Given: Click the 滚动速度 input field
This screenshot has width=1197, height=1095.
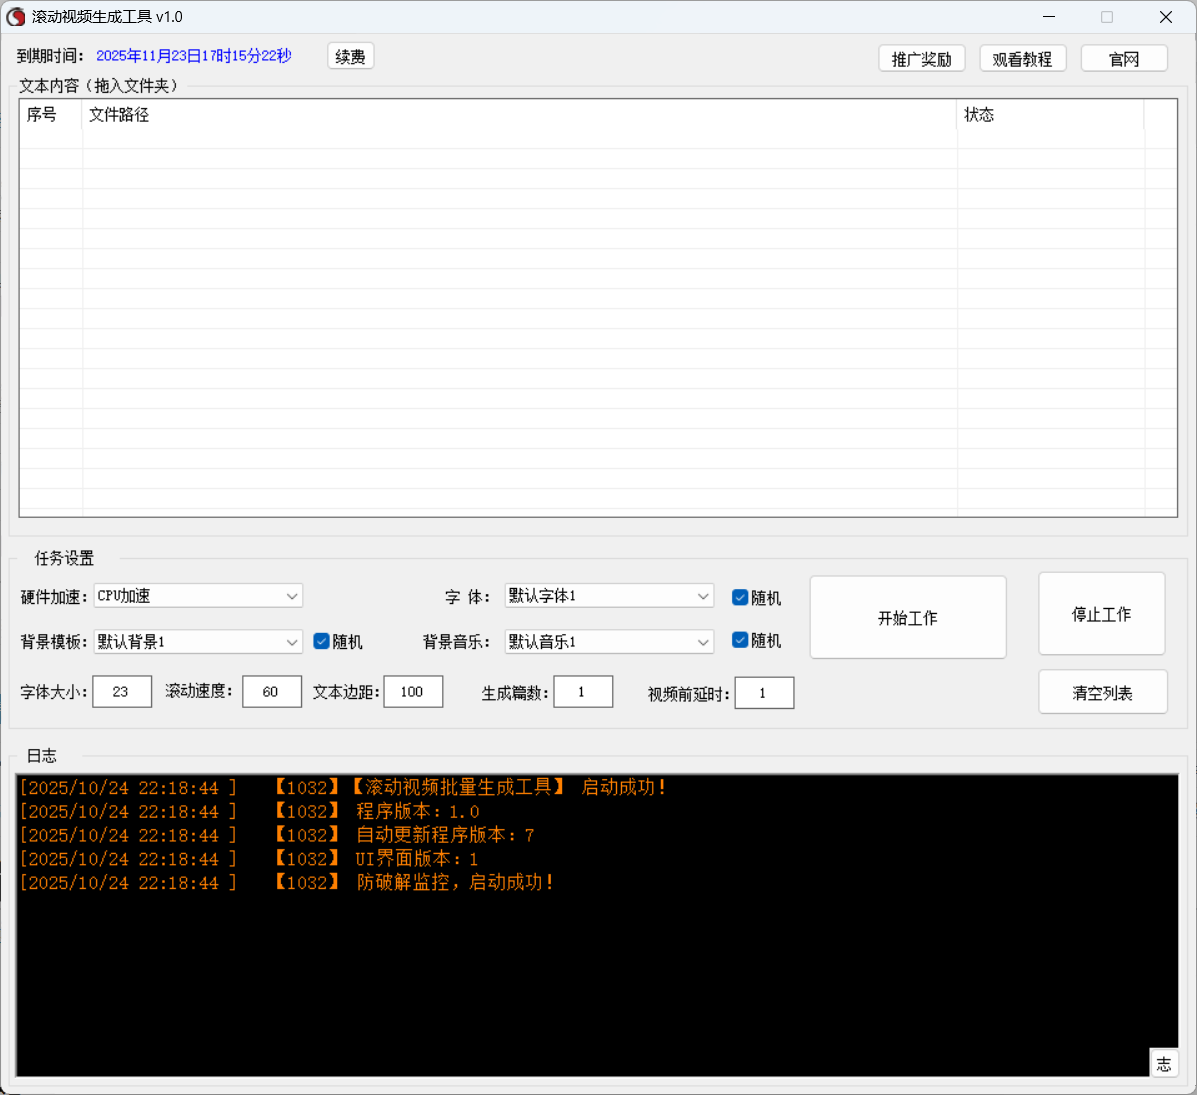Looking at the screenshot, I should click(271, 692).
